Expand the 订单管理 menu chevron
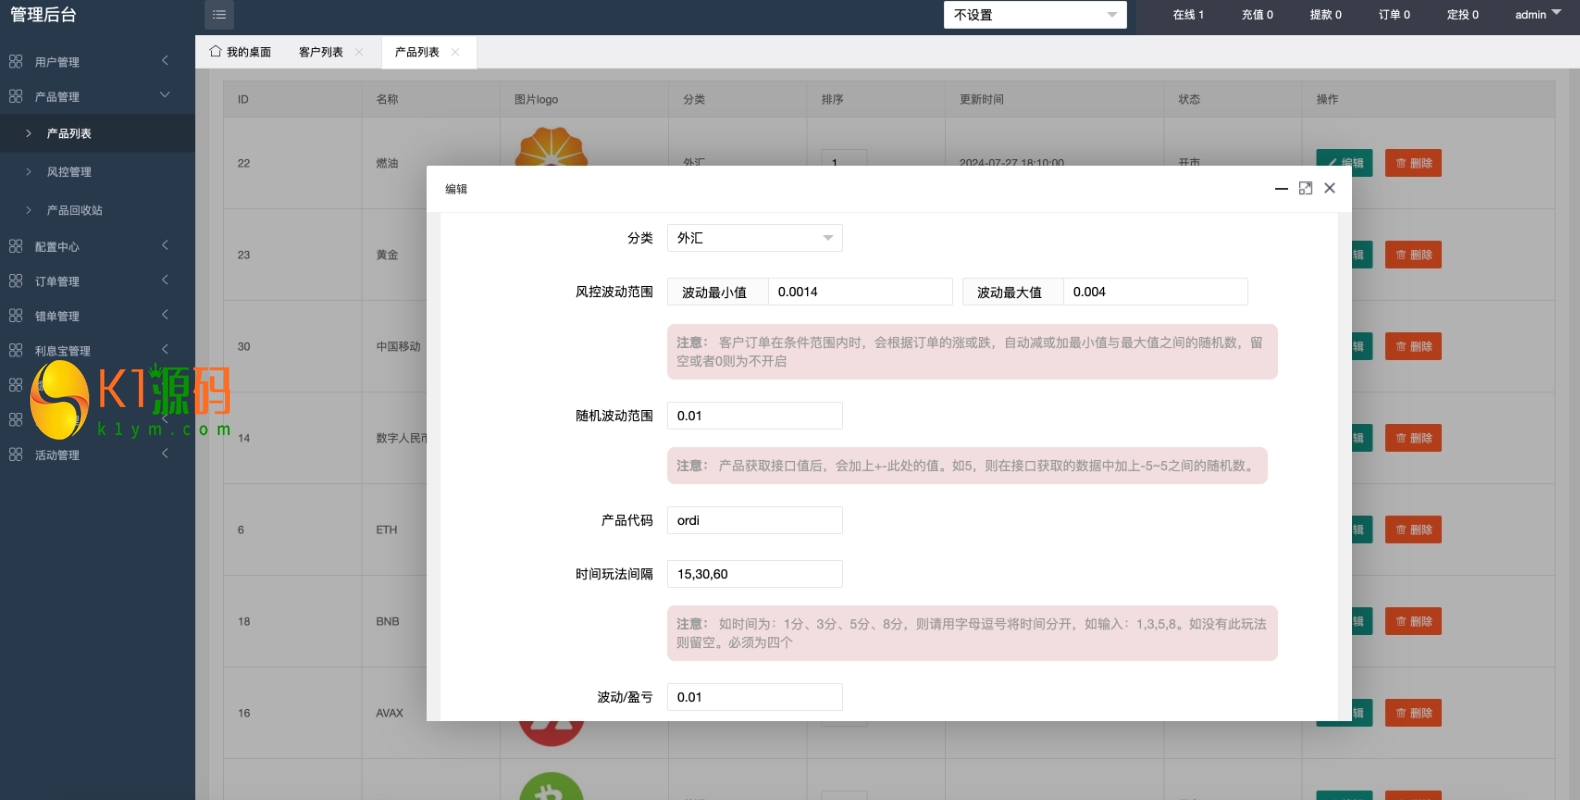Image resolution: width=1580 pixels, height=800 pixels. [x=165, y=280]
